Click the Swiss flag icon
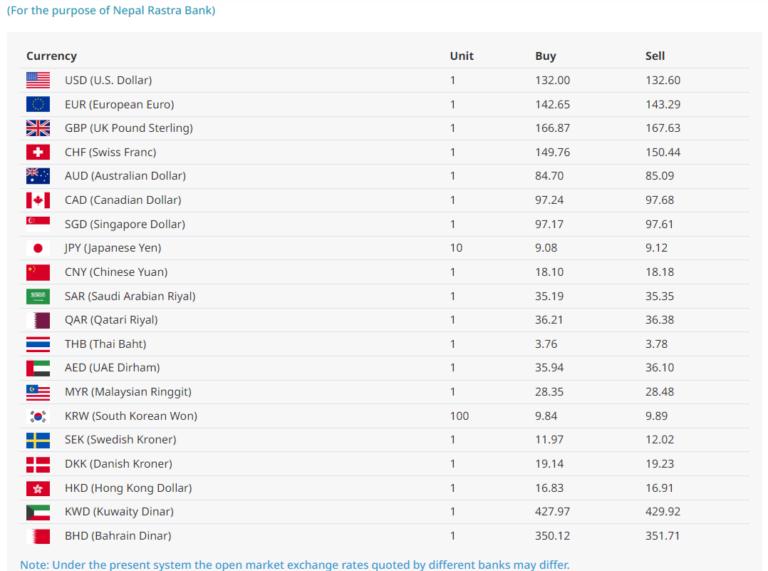This screenshot has height=571, width=768. tap(38, 152)
